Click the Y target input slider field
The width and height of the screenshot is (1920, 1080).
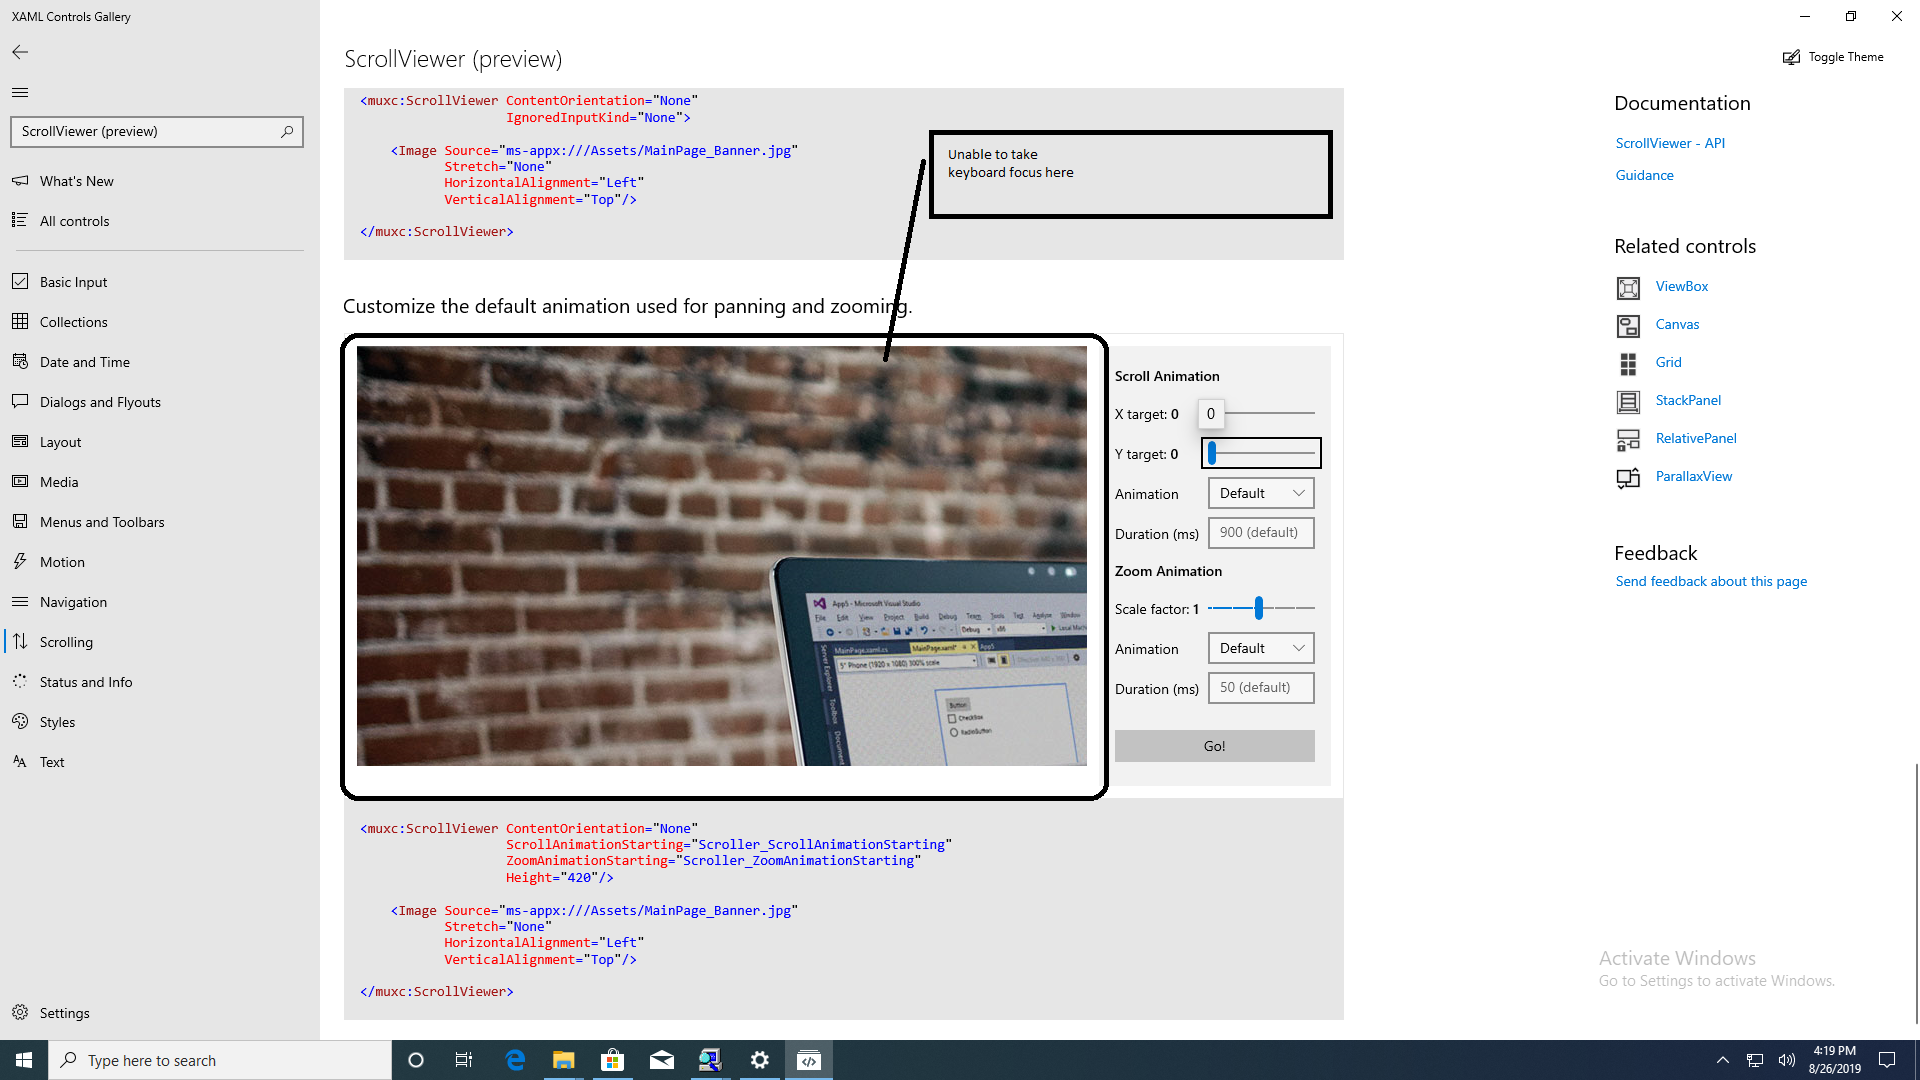click(x=1260, y=453)
